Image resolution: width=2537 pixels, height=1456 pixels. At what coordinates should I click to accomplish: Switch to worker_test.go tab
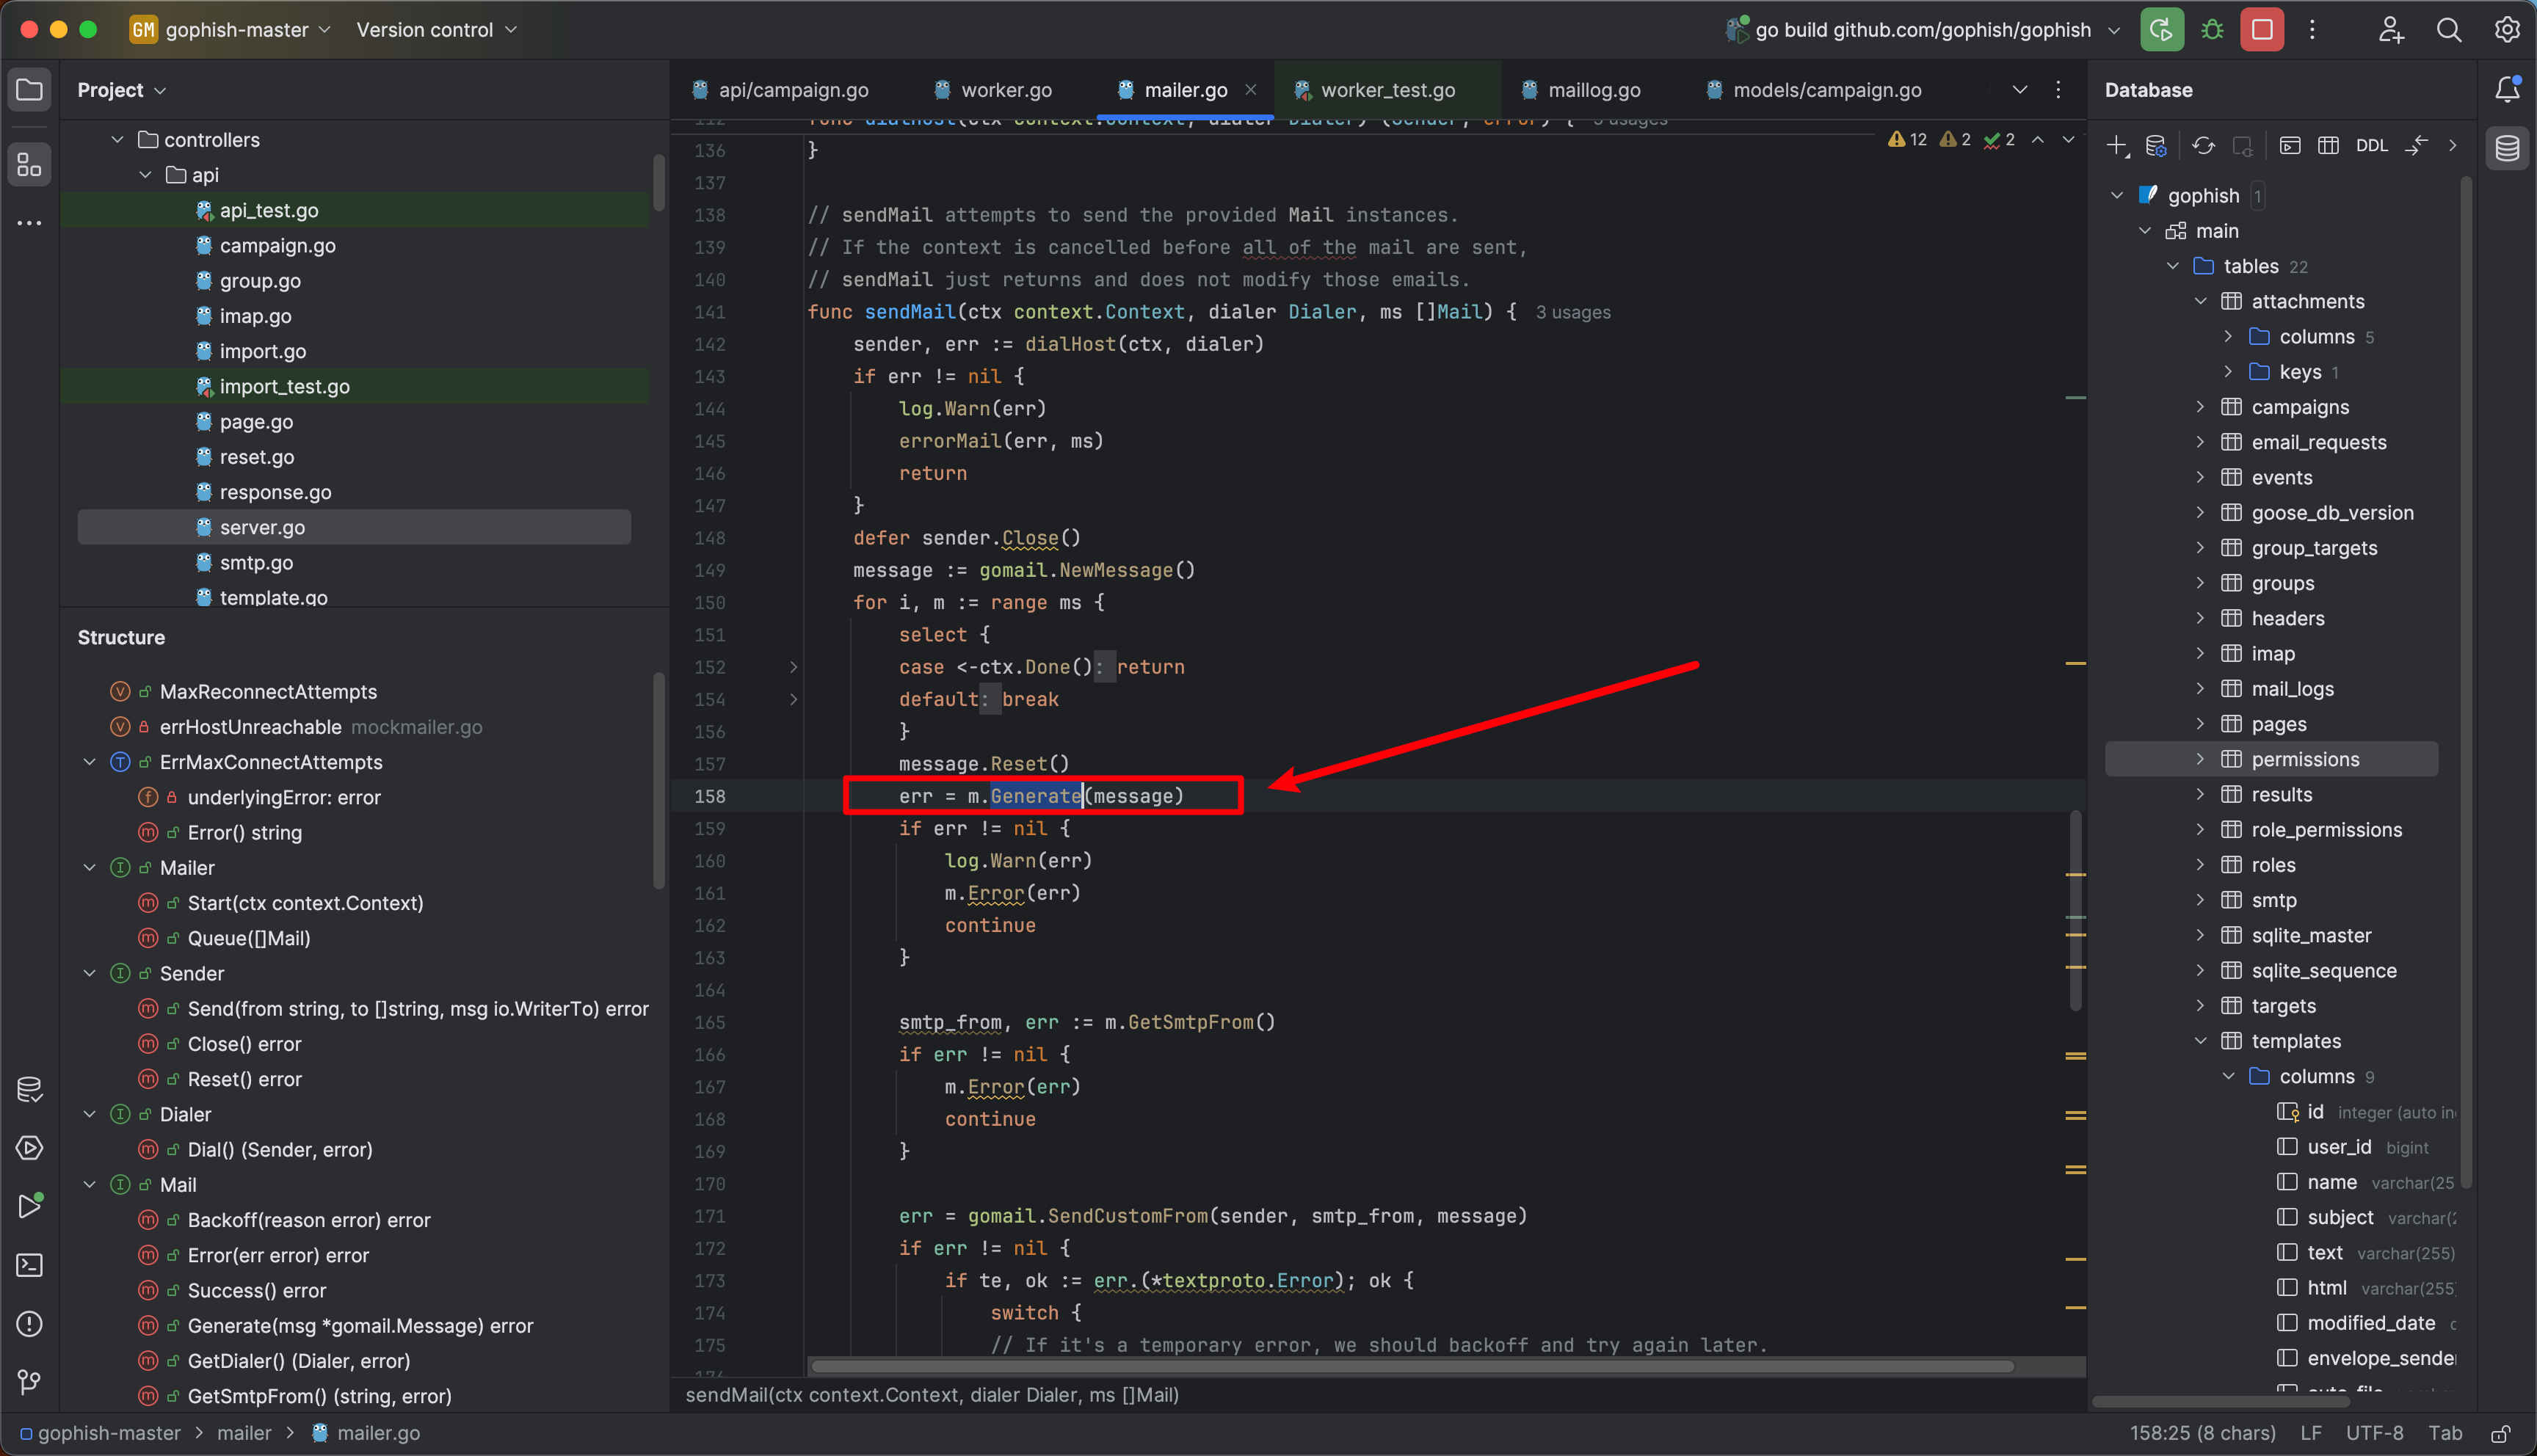tap(1374, 90)
